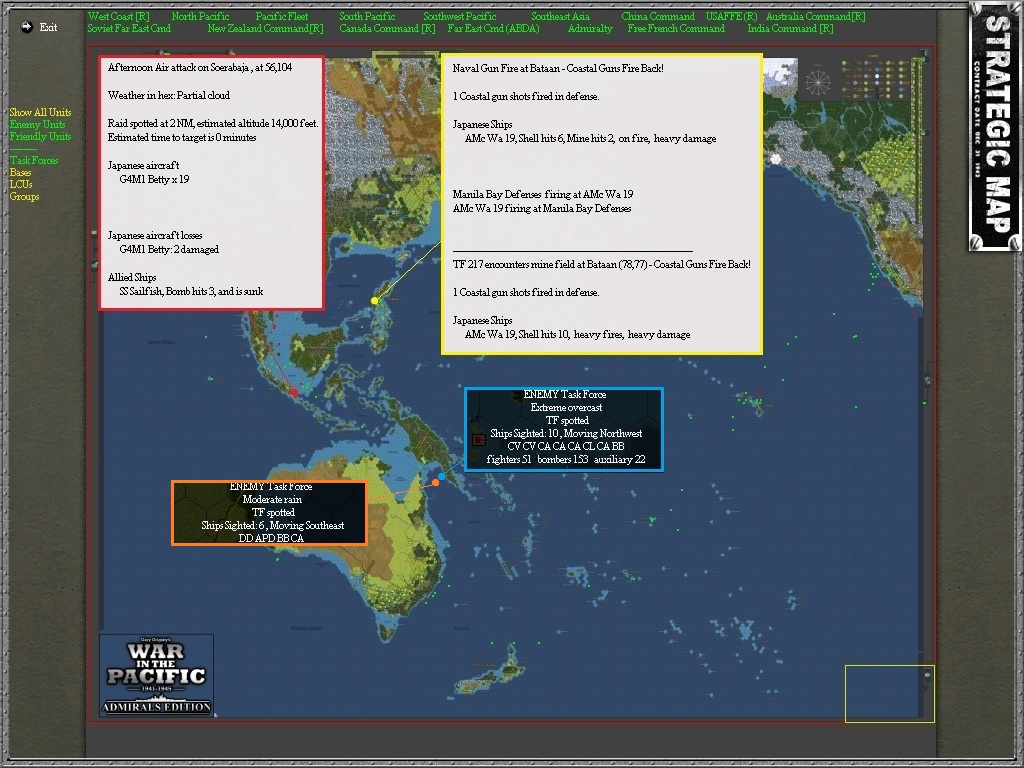Screen dimensions: 1024x768
Task: Click 'Ships Sighted: 6, Moving Southeast' text
Action: click(272, 525)
